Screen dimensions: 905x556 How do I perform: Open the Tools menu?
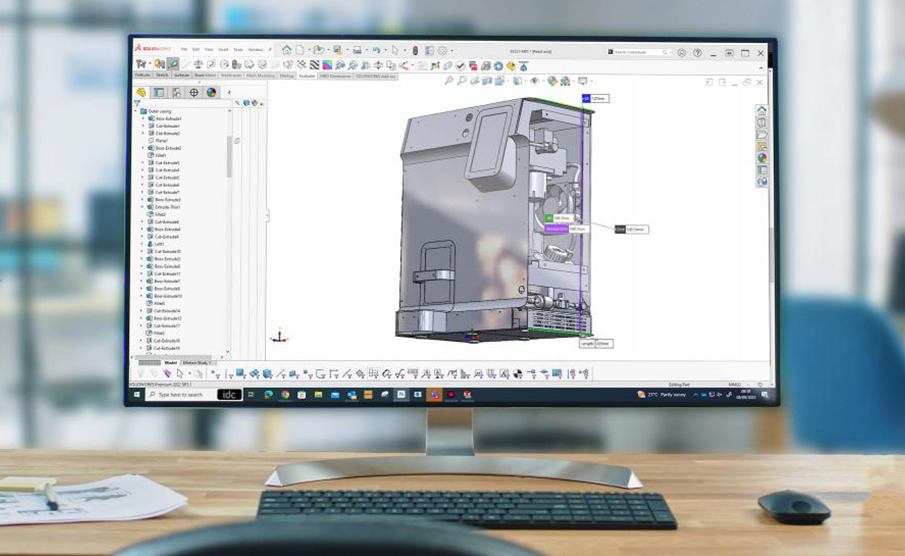click(238, 50)
